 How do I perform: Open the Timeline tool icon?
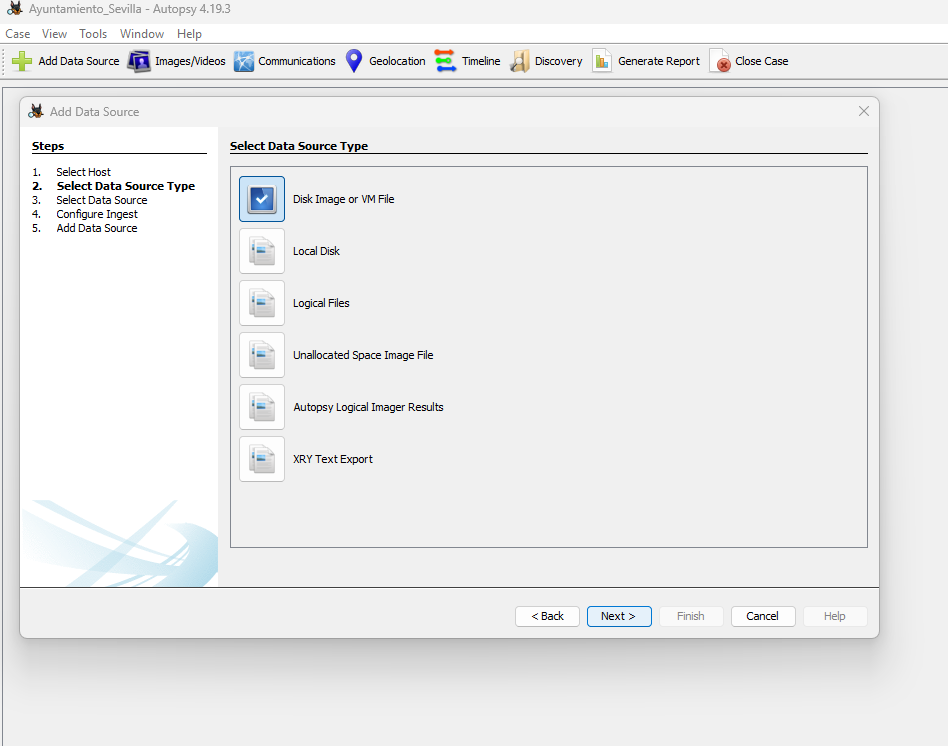point(446,61)
